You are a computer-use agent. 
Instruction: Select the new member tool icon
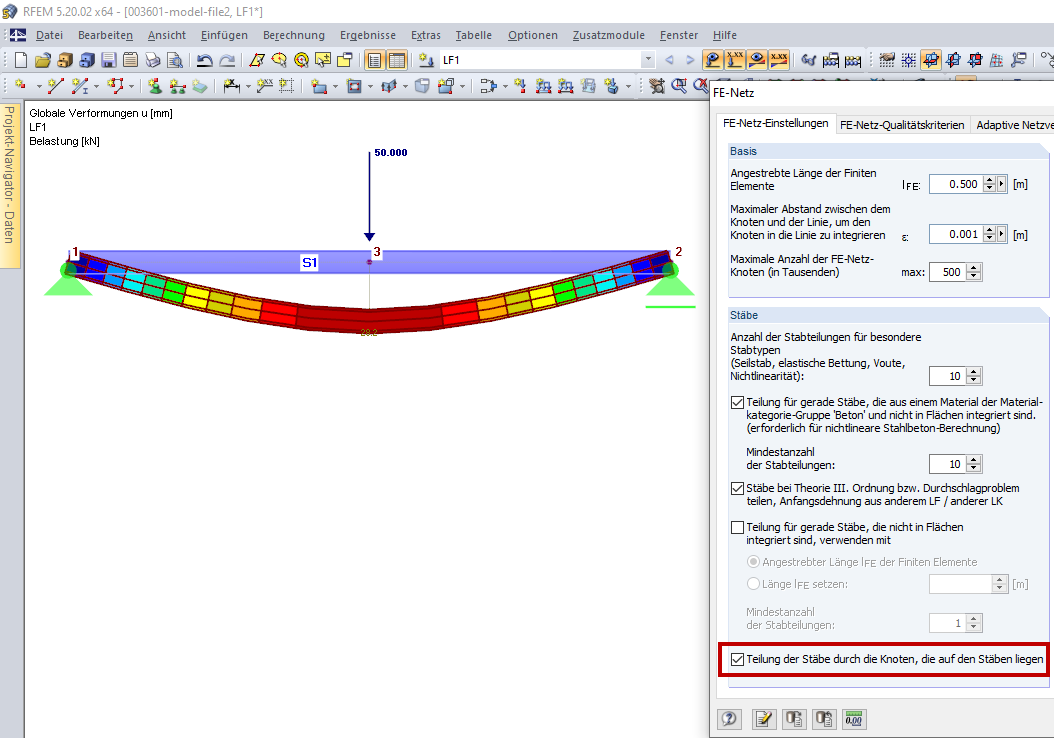click(x=79, y=85)
